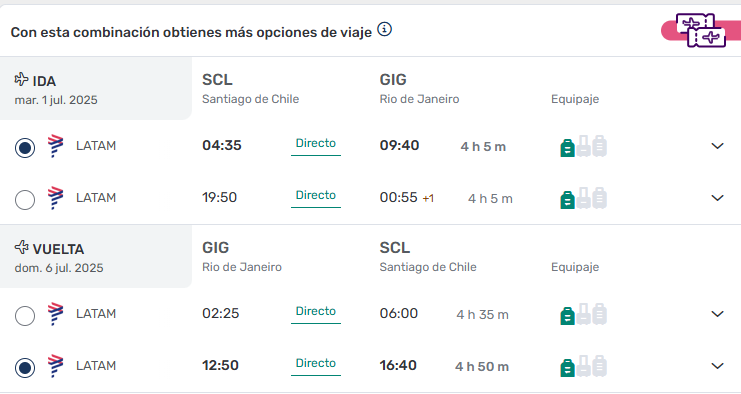Click baggage icons for the 12:50 return flight
Viewport: 741px width, 394px height.
pyautogui.click(x=583, y=366)
